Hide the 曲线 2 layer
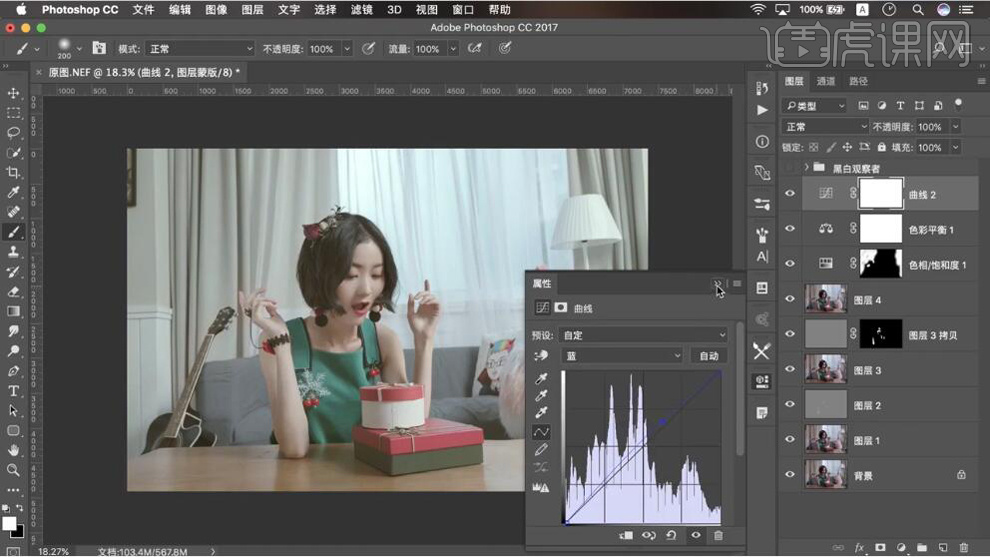This screenshot has width=990, height=557. tap(790, 194)
